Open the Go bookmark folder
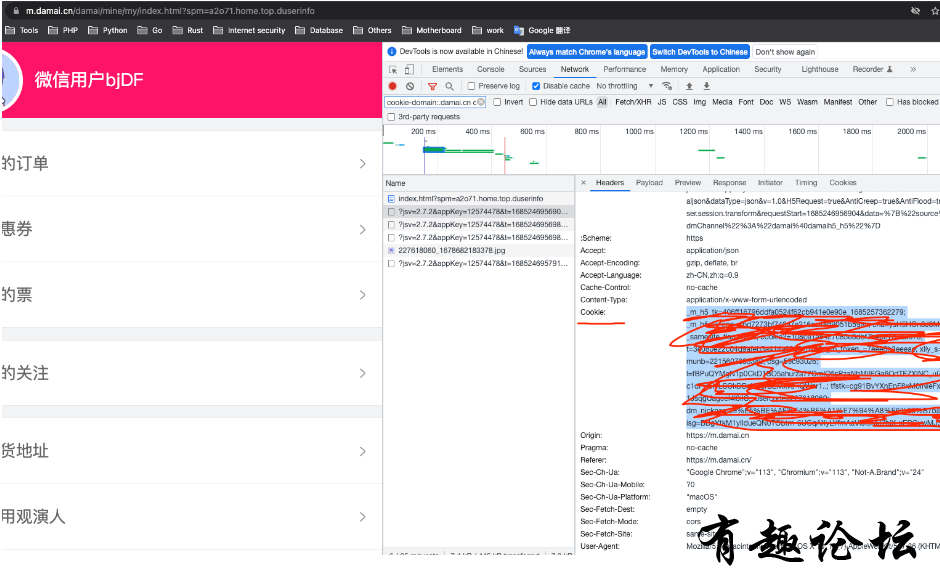 click(x=150, y=30)
